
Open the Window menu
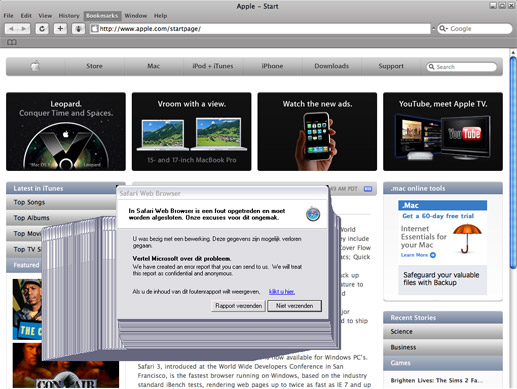[135, 16]
